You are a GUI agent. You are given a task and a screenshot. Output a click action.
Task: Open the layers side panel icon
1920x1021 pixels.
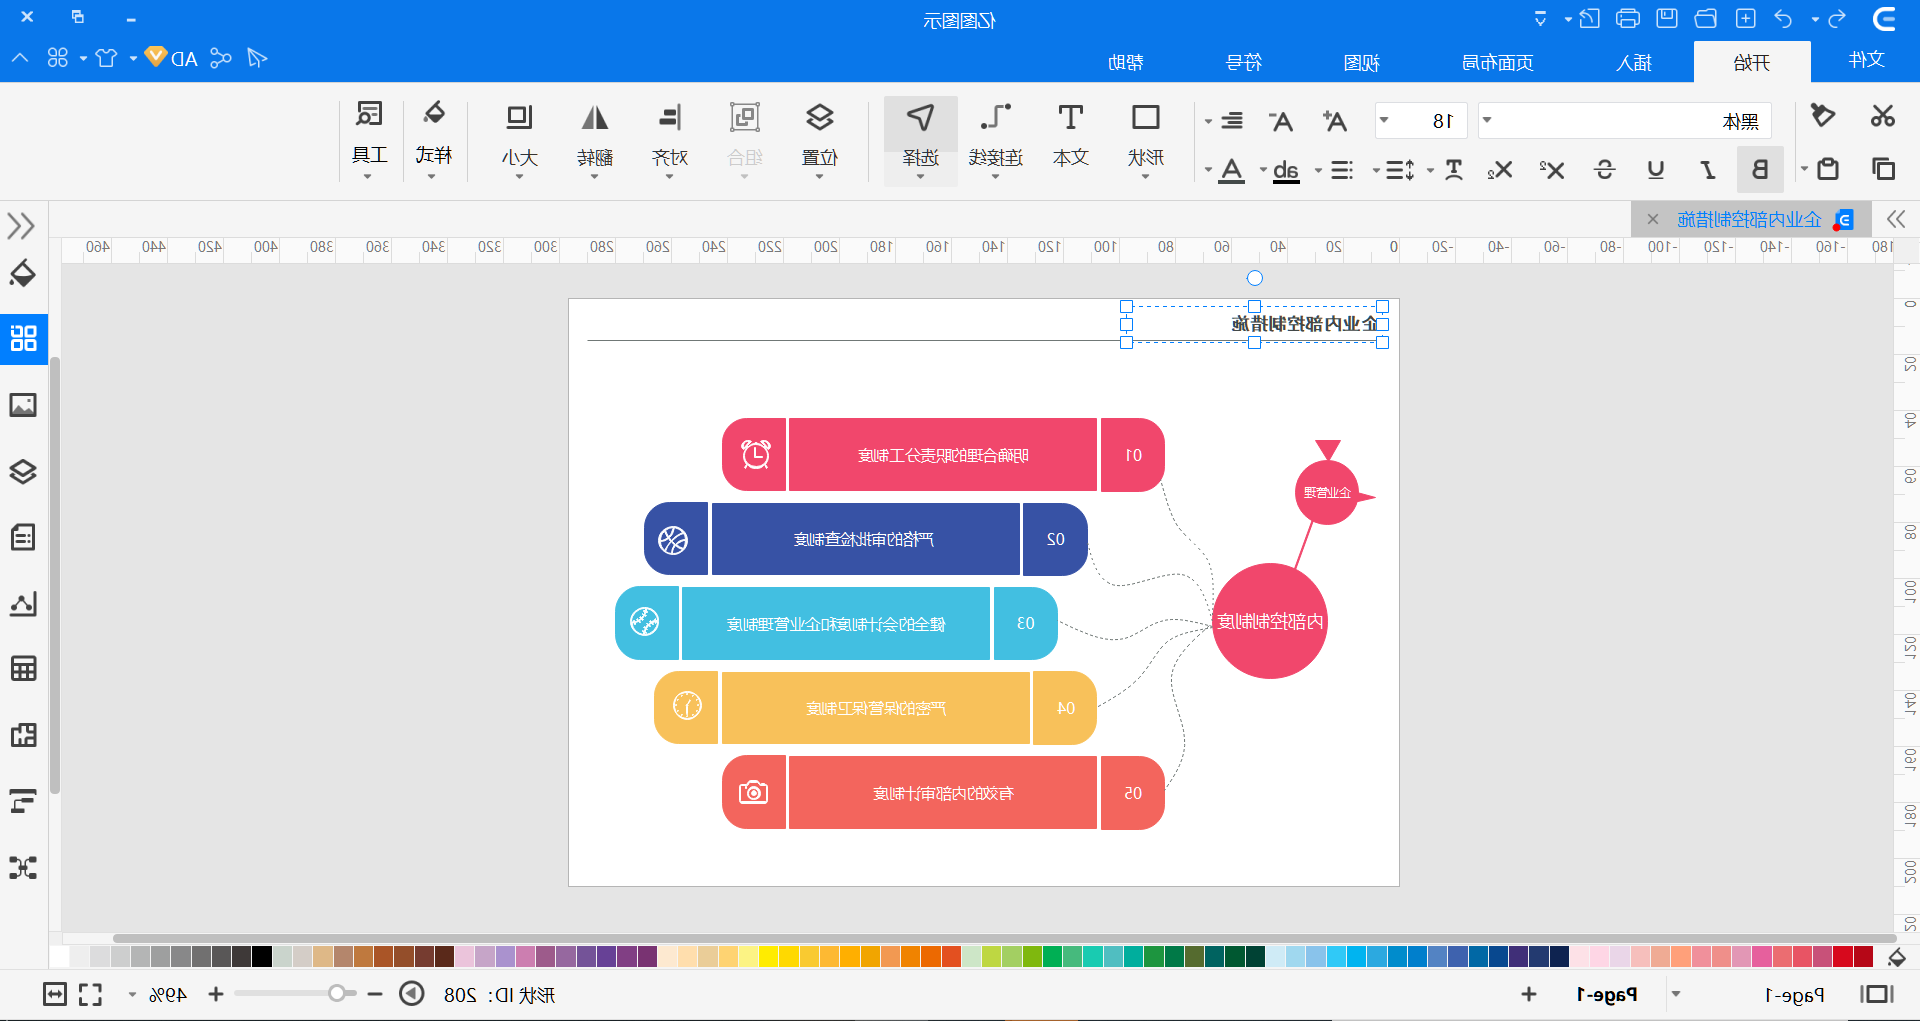(x=23, y=471)
